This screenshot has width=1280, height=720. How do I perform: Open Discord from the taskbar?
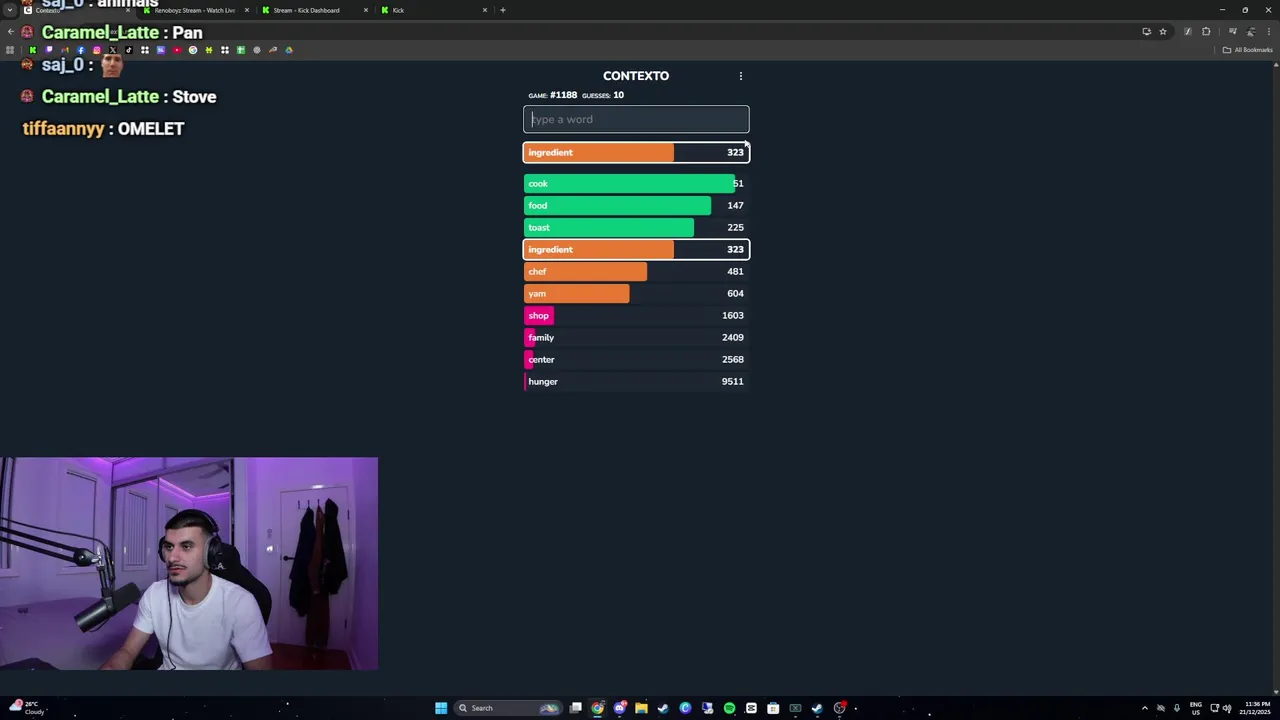pyautogui.click(x=619, y=708)
